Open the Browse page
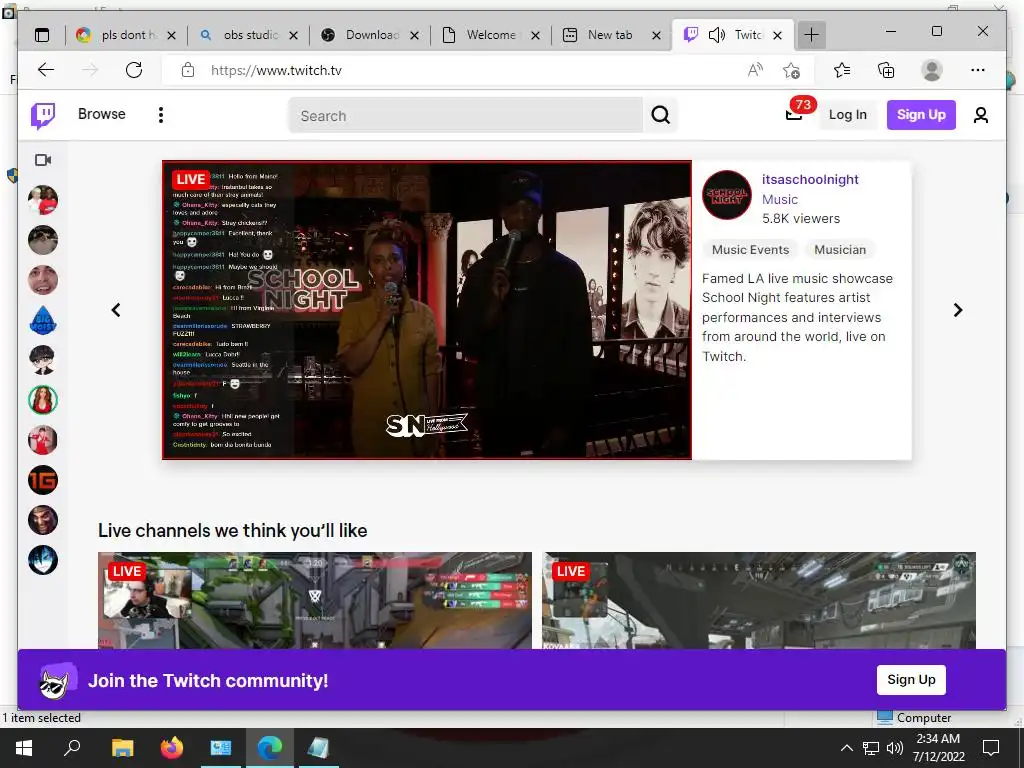 [x=101, y=114]
